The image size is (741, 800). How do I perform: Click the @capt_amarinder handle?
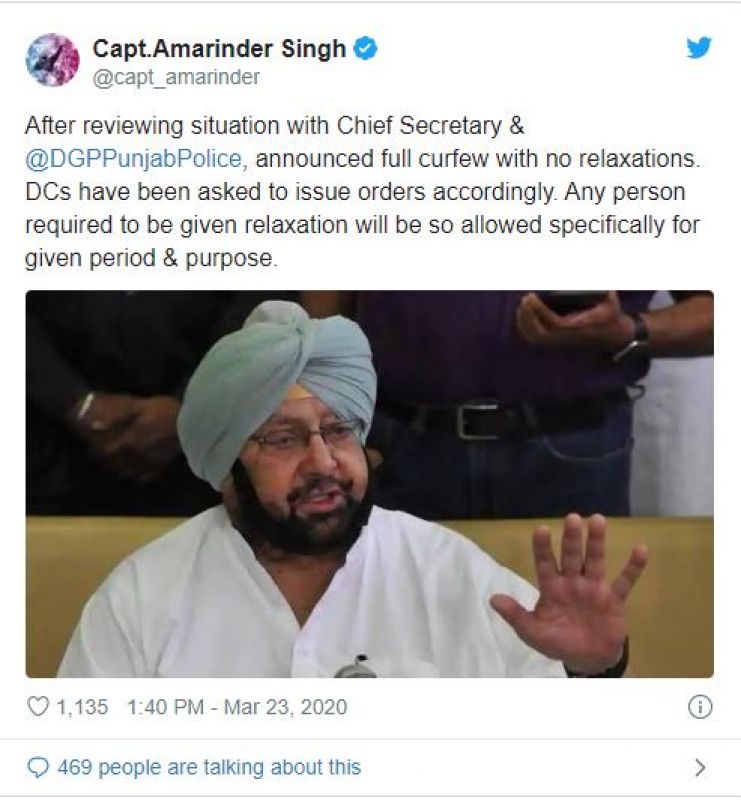[x=176, y=77]
